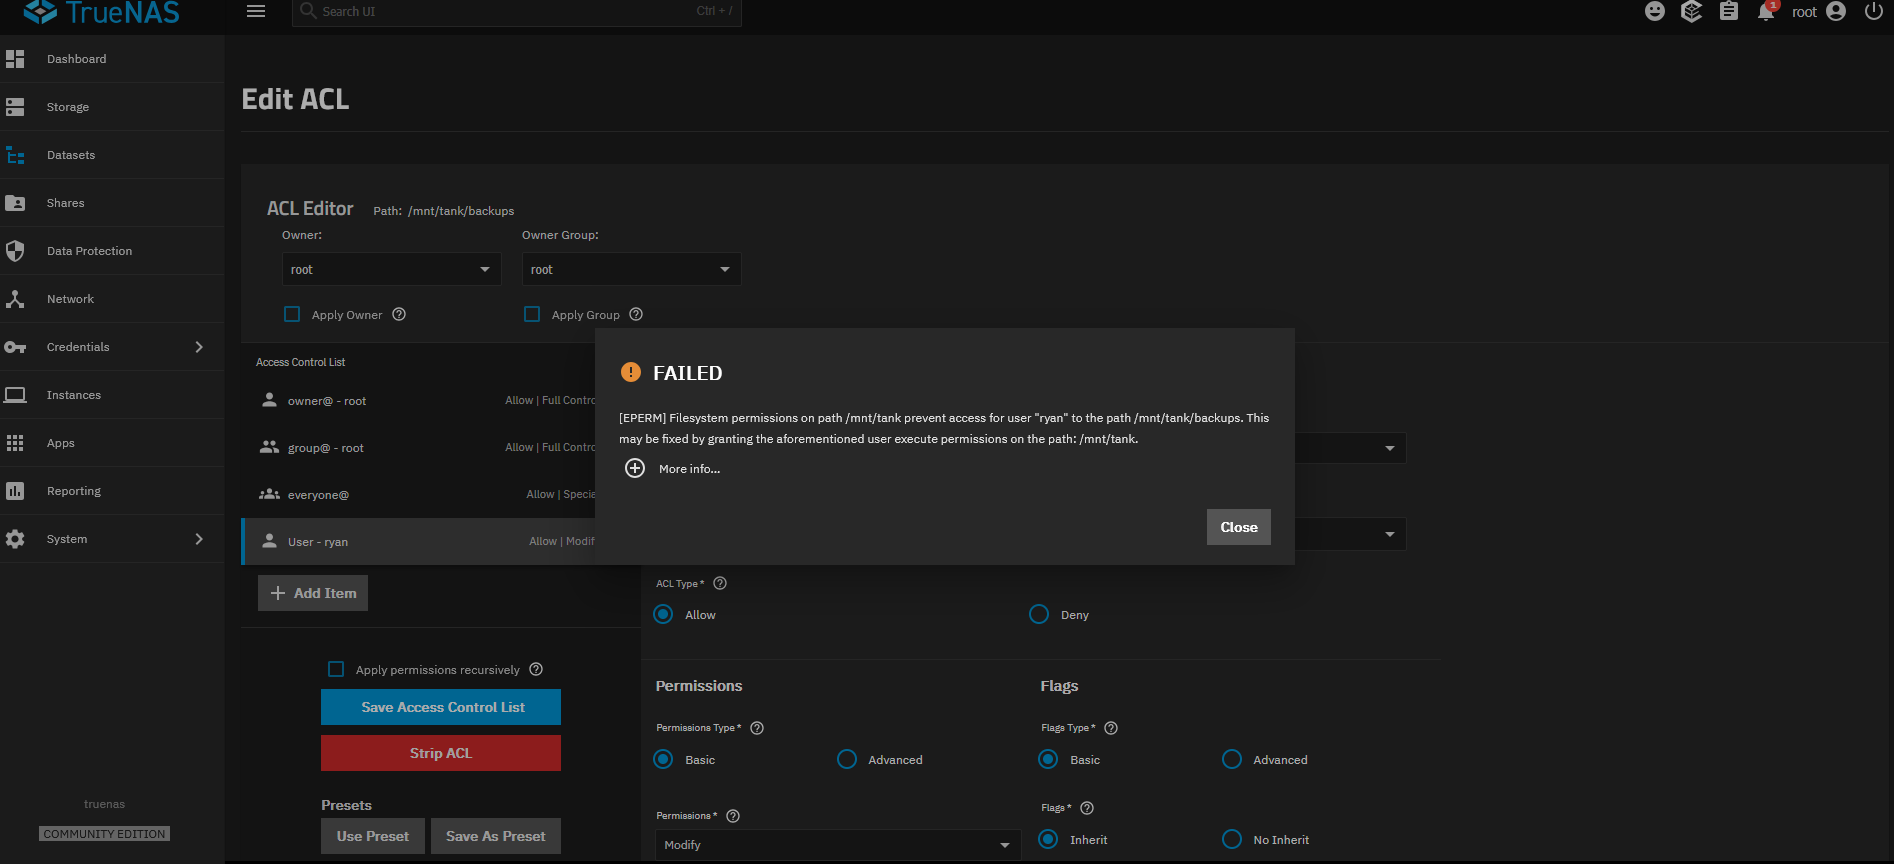Close the FAILED error dialog
Screen dimensions: 1894x864
1238,527
